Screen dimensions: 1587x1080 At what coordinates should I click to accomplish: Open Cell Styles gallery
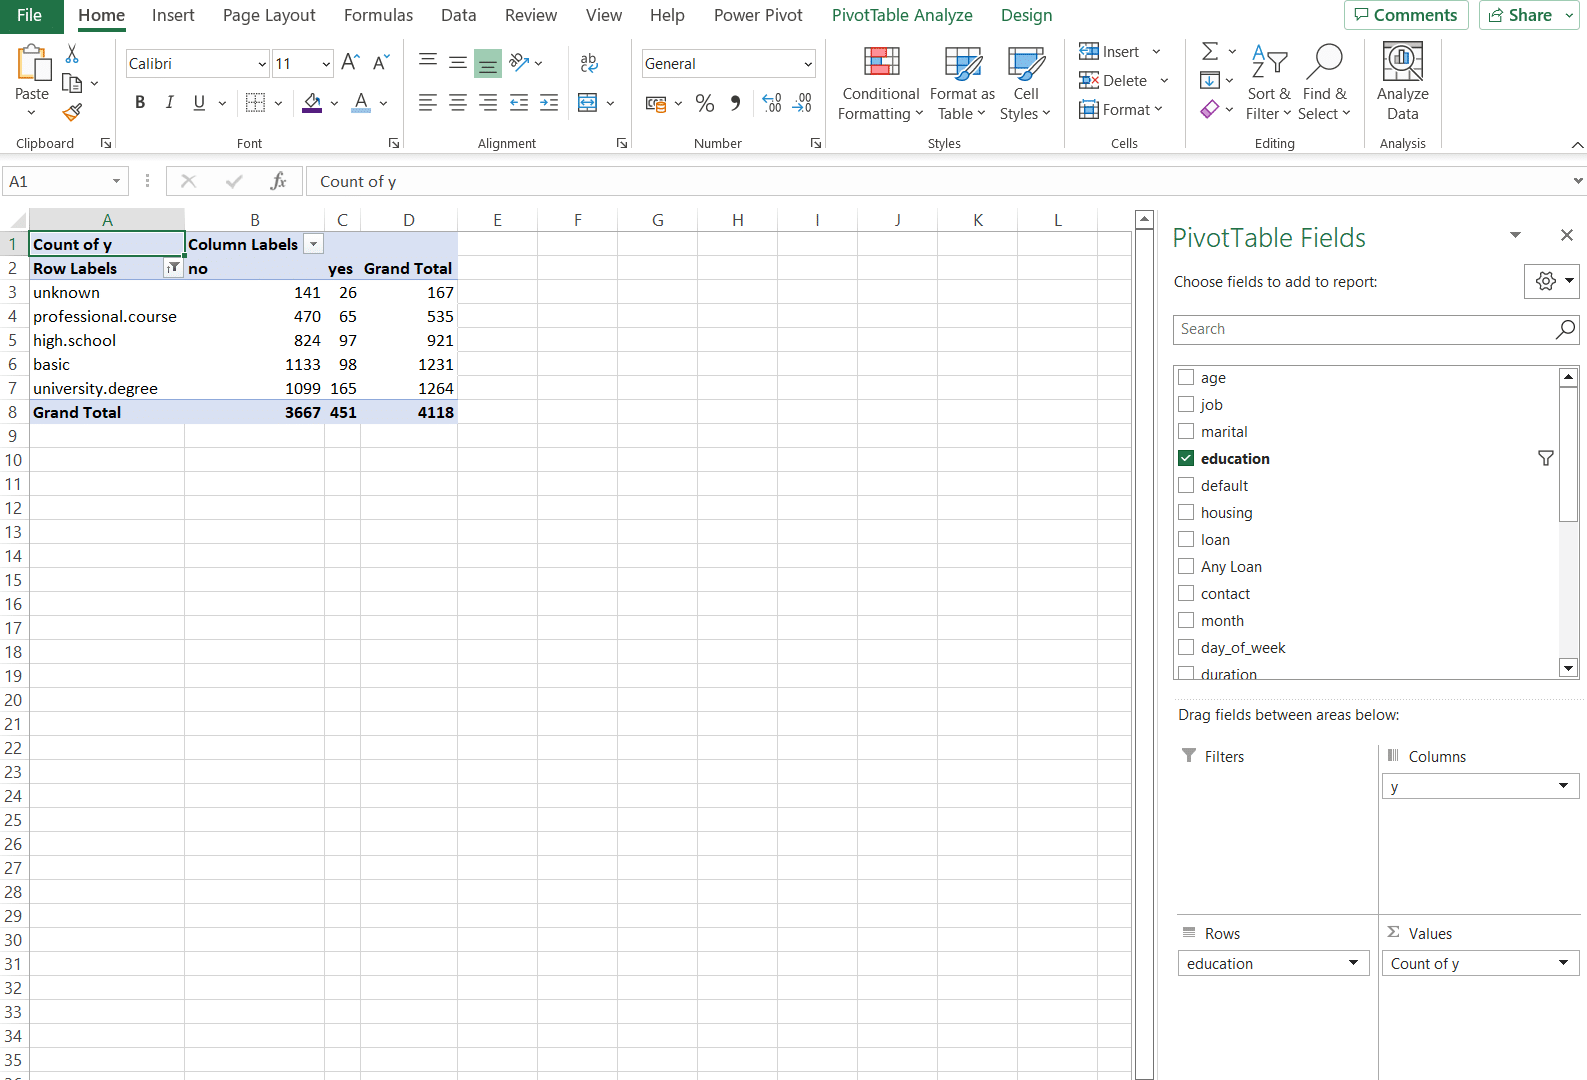[x=1026, y=83]
